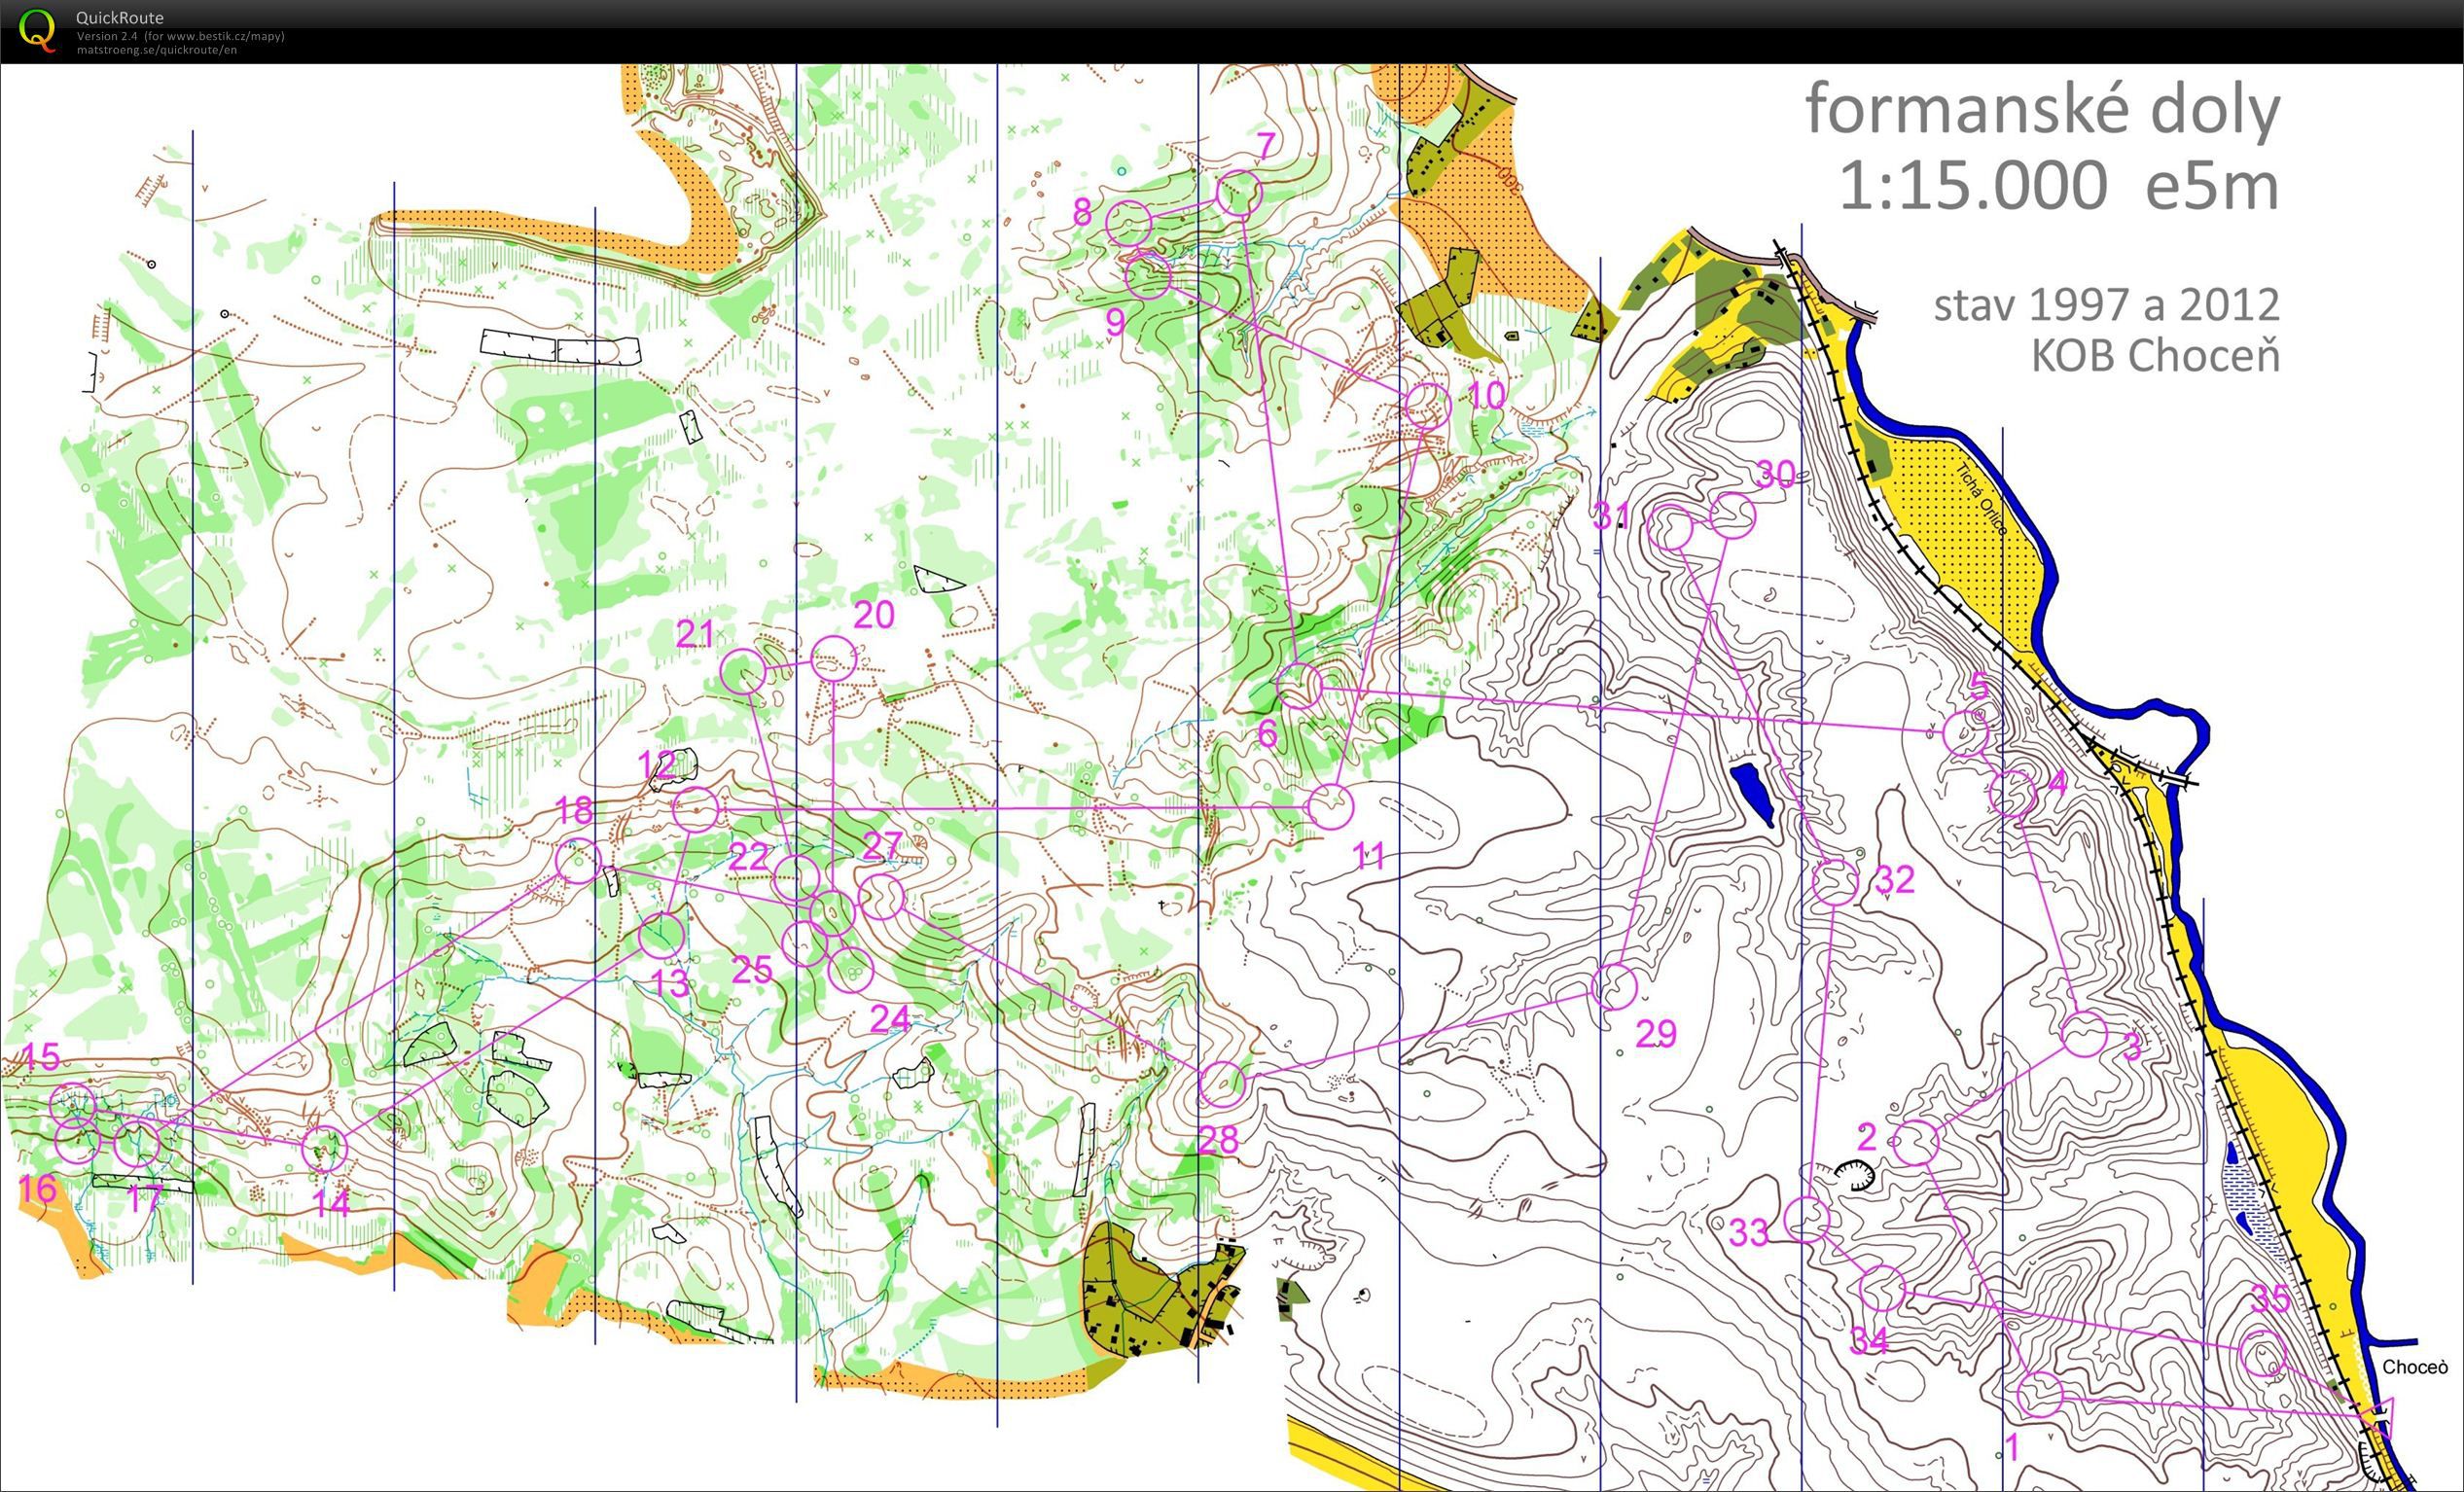
Task: Select control circle 28
Action: 1222,1084
